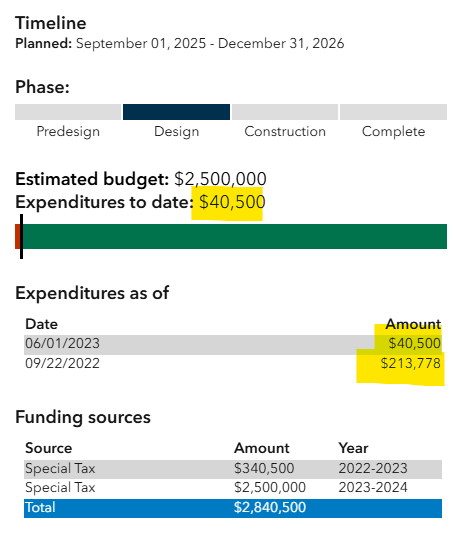Click the Amount header in expenditures table
The height and width of the screenshot is (546, 453).
pyautogui.click(x=413, y=324)
